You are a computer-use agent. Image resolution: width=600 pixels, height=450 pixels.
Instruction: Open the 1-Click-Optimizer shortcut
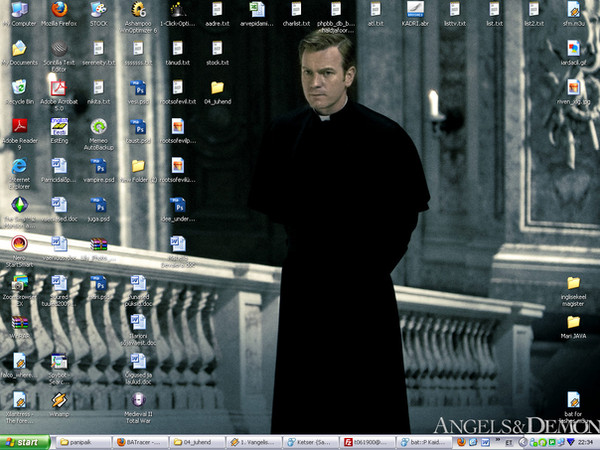point(178,9)
